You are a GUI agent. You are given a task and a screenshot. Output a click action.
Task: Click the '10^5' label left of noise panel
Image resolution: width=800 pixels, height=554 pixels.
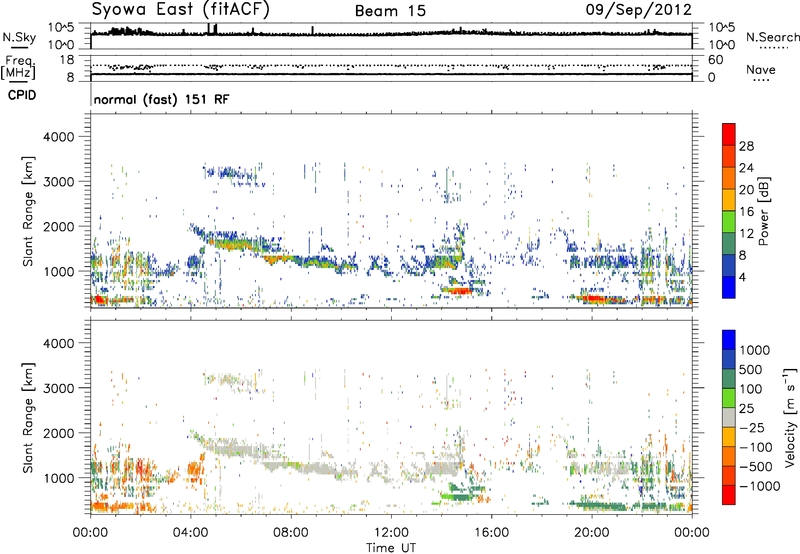[61, 27]
